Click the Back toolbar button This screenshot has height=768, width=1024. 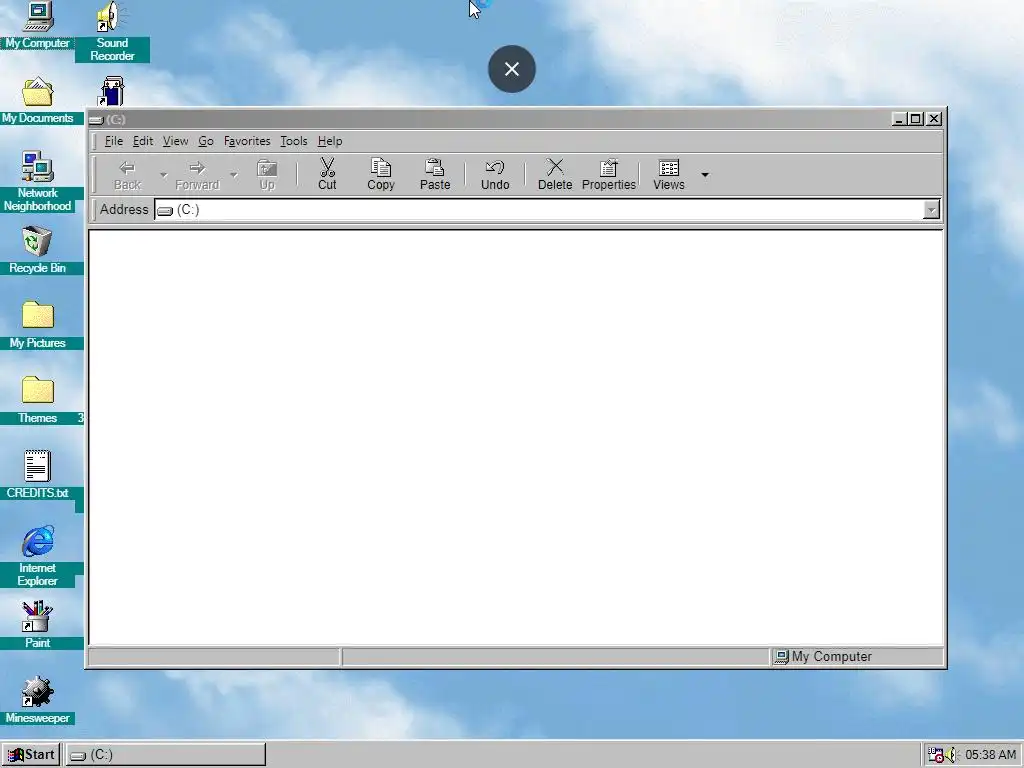point(127,175)
